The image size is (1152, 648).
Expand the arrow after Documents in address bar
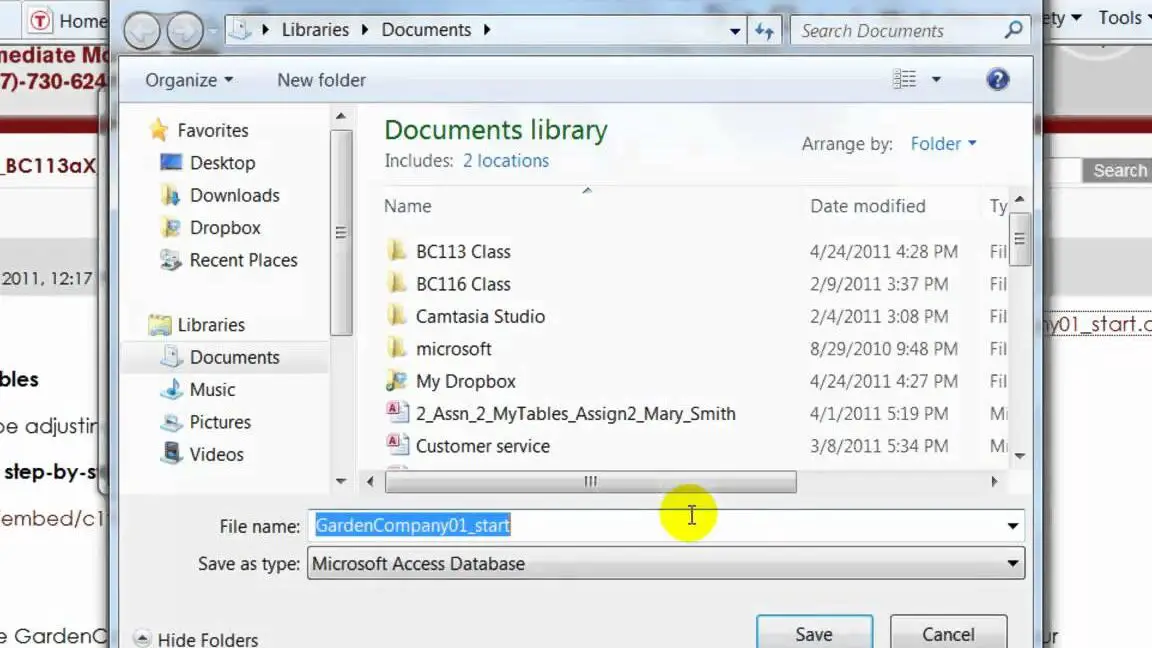pyautogui.click(x=487, y=29)
